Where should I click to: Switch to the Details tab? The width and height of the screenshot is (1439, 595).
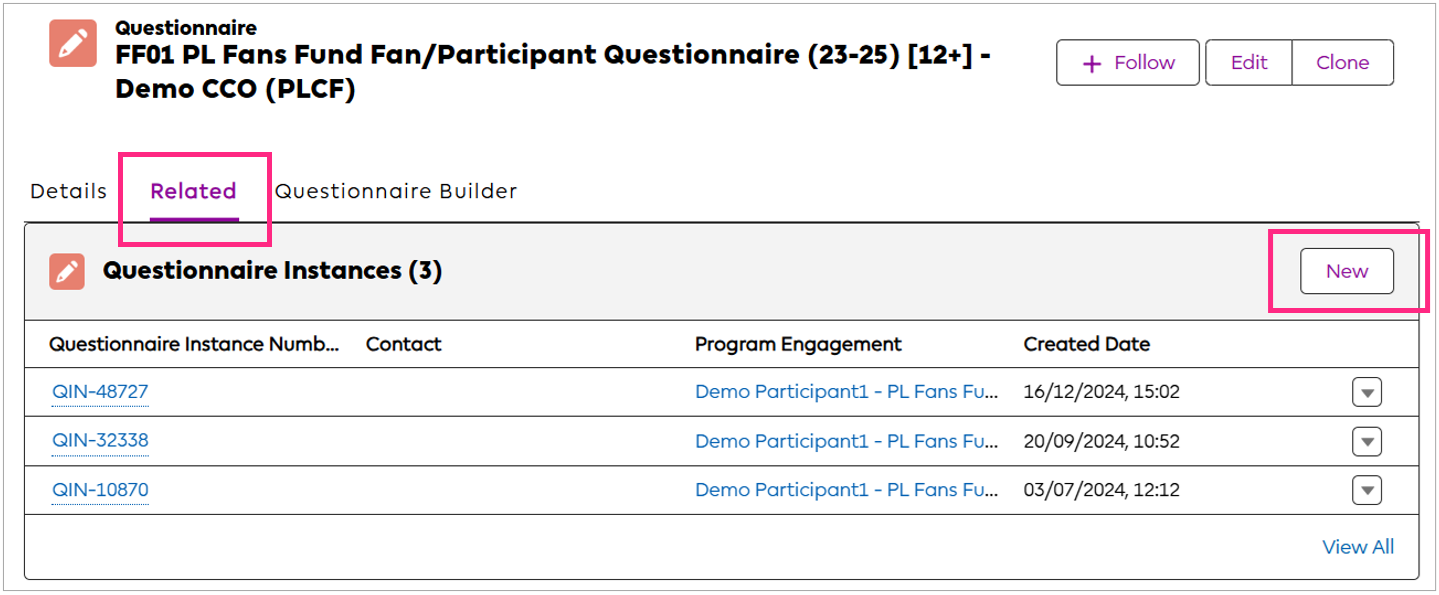point(67,190)
